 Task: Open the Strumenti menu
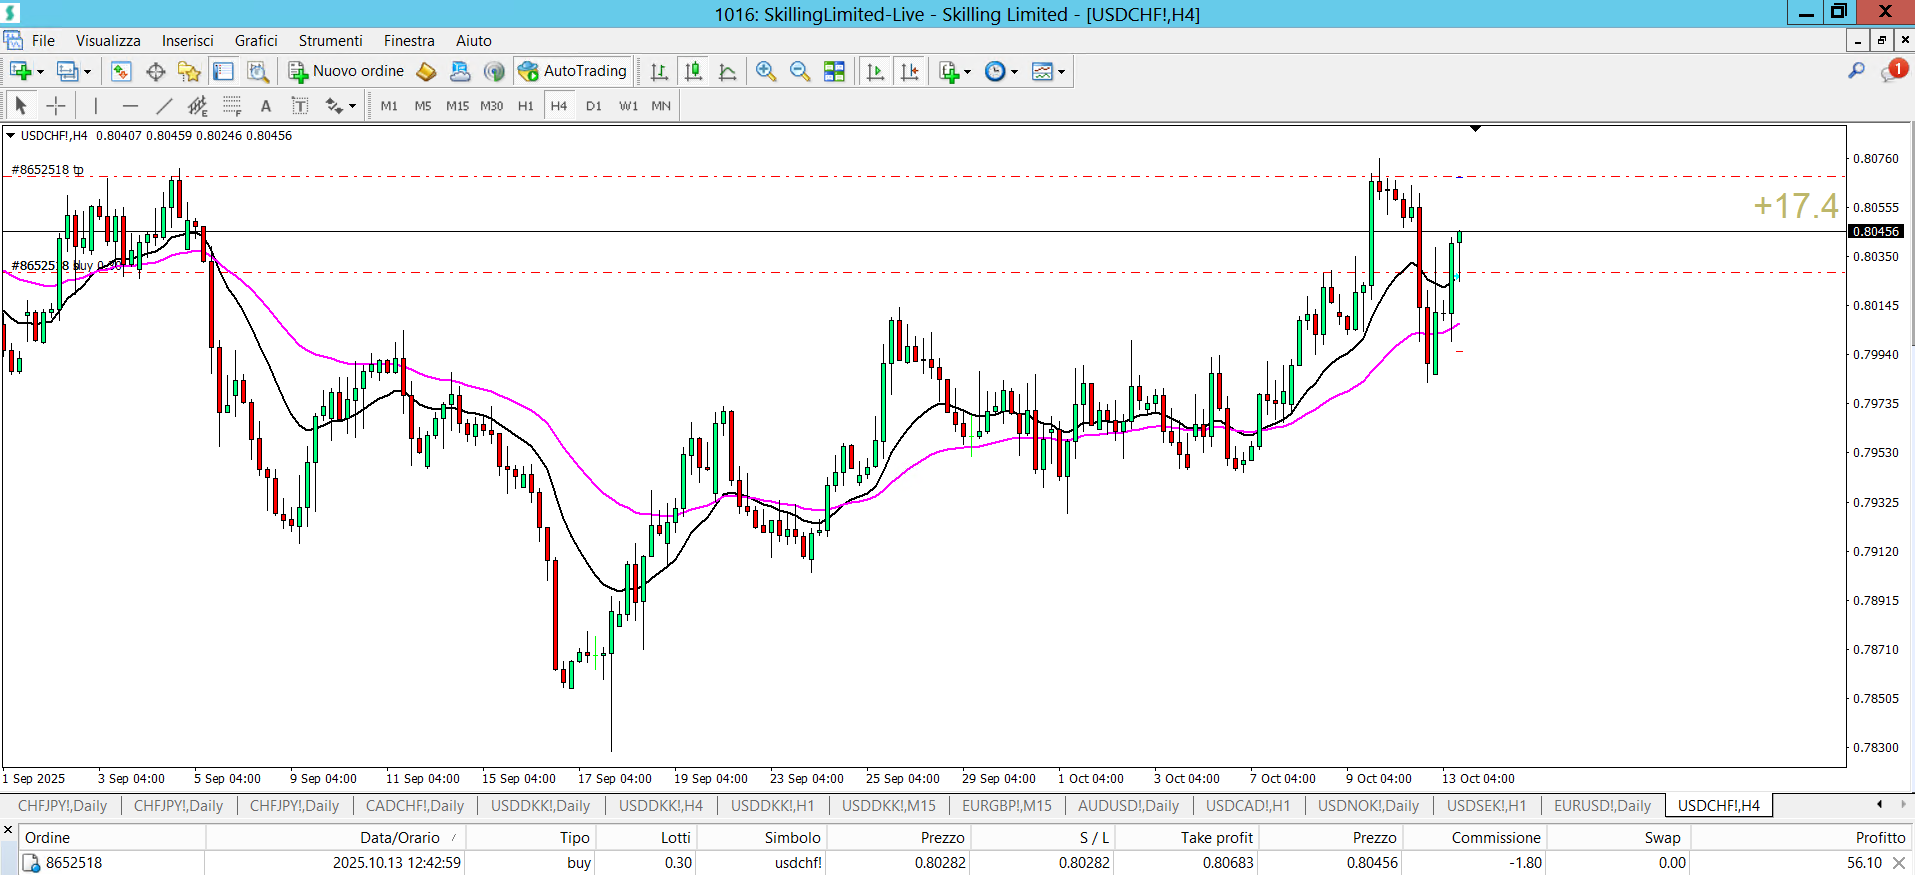(330, 41)
